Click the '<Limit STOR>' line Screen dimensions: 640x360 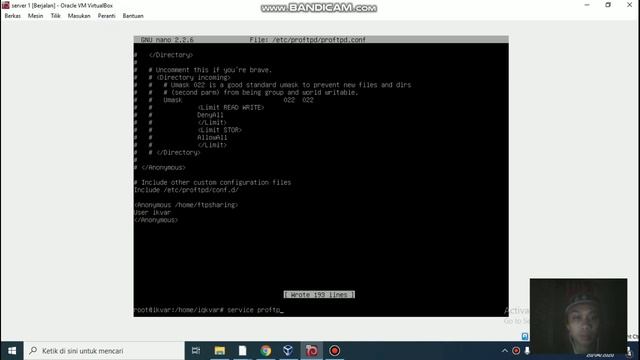coord(220,130)
